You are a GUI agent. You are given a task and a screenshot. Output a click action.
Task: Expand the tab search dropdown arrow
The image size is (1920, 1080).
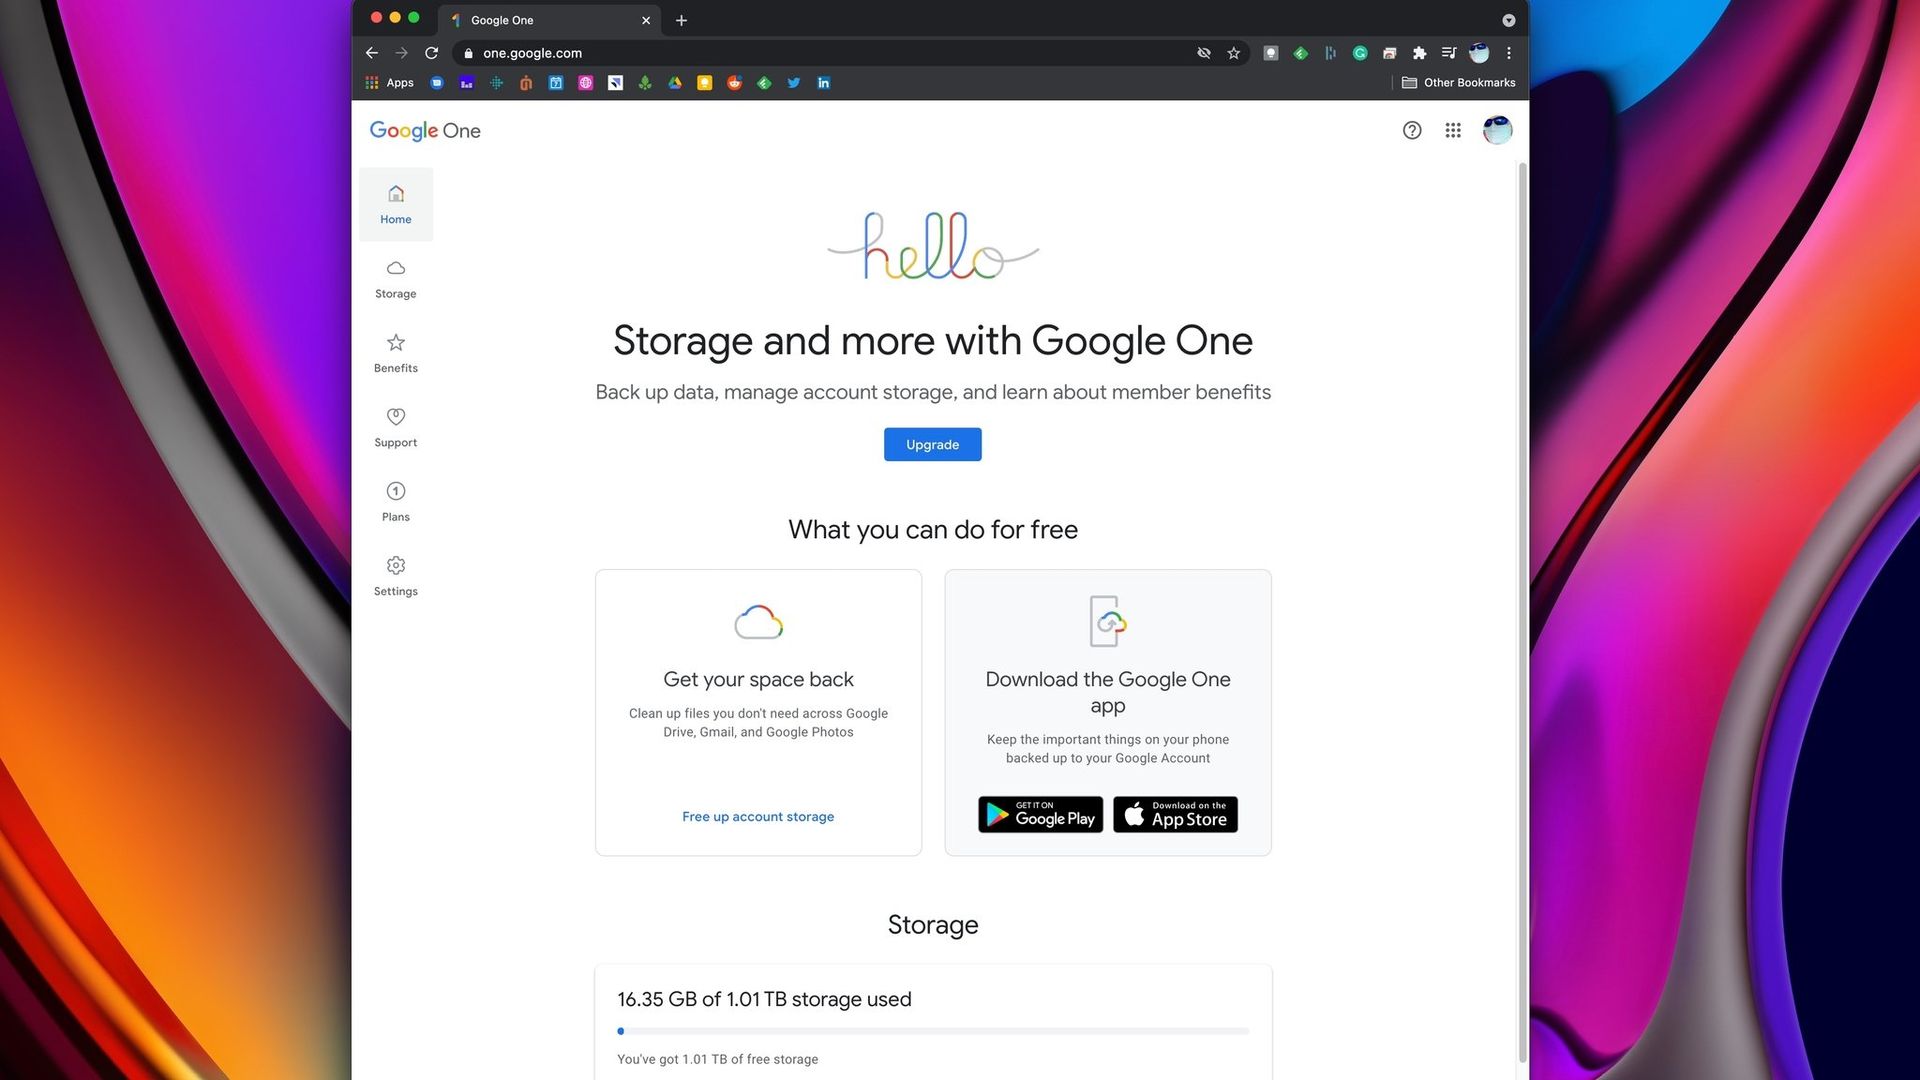(1508, 20)
